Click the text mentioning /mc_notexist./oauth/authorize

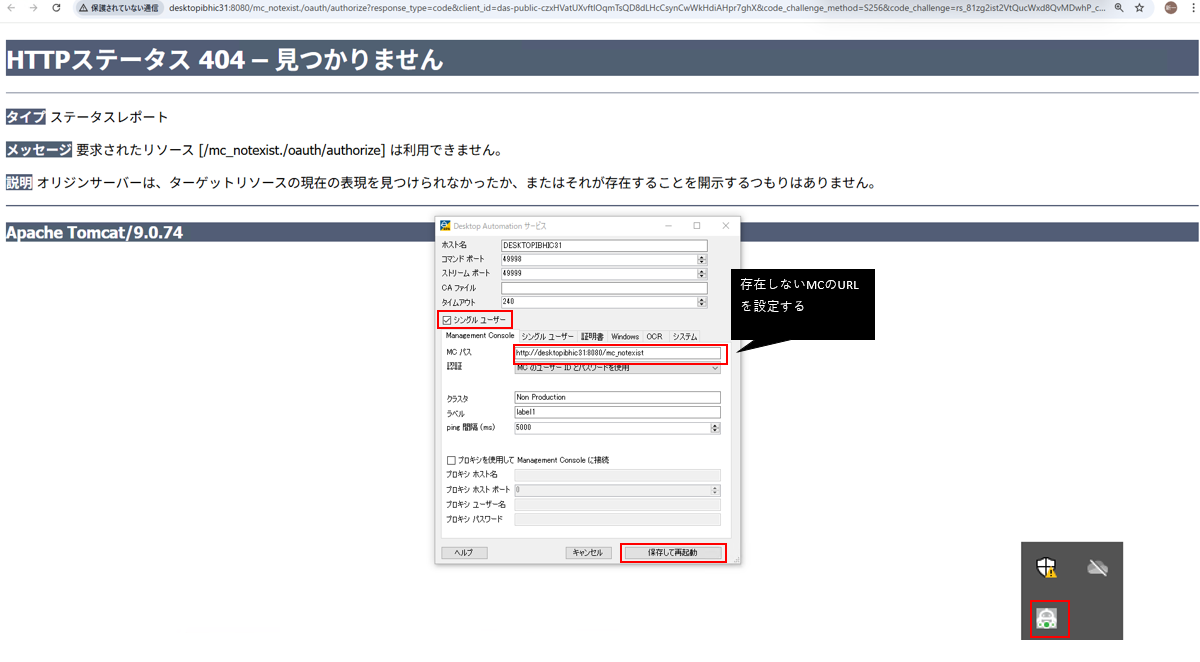(x=292, y=150)
